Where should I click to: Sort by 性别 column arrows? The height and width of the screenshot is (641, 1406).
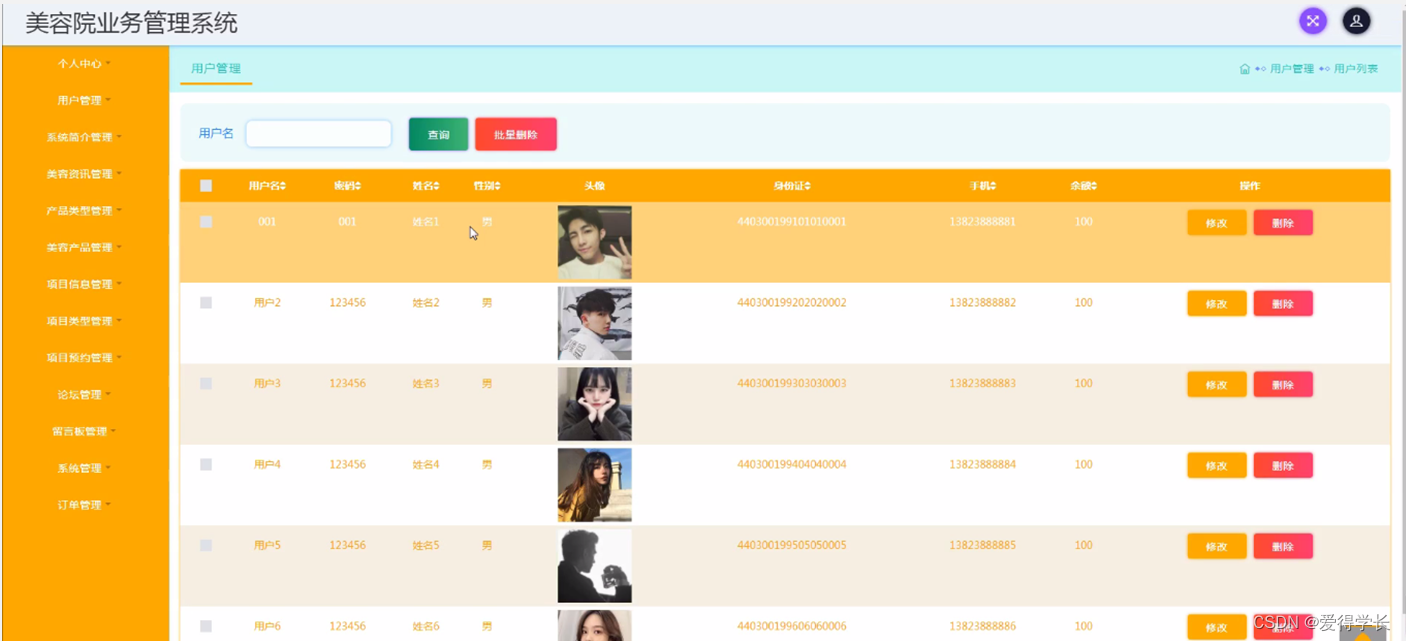[x=497, y=186]
